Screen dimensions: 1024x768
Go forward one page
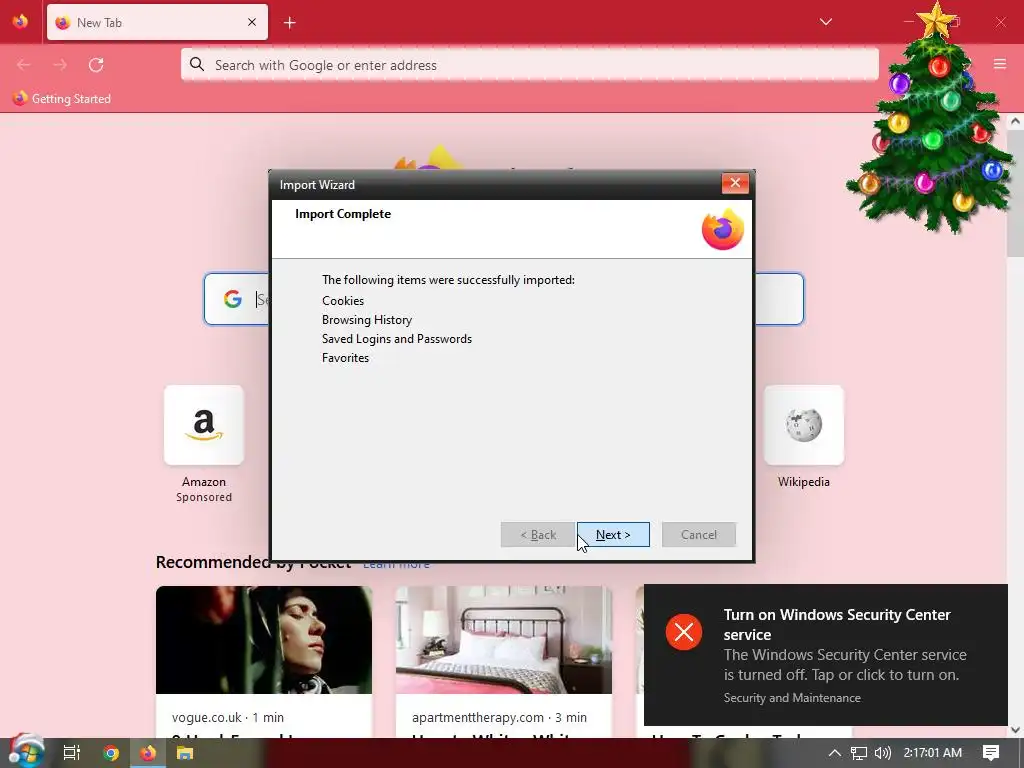tap(60, 65)
